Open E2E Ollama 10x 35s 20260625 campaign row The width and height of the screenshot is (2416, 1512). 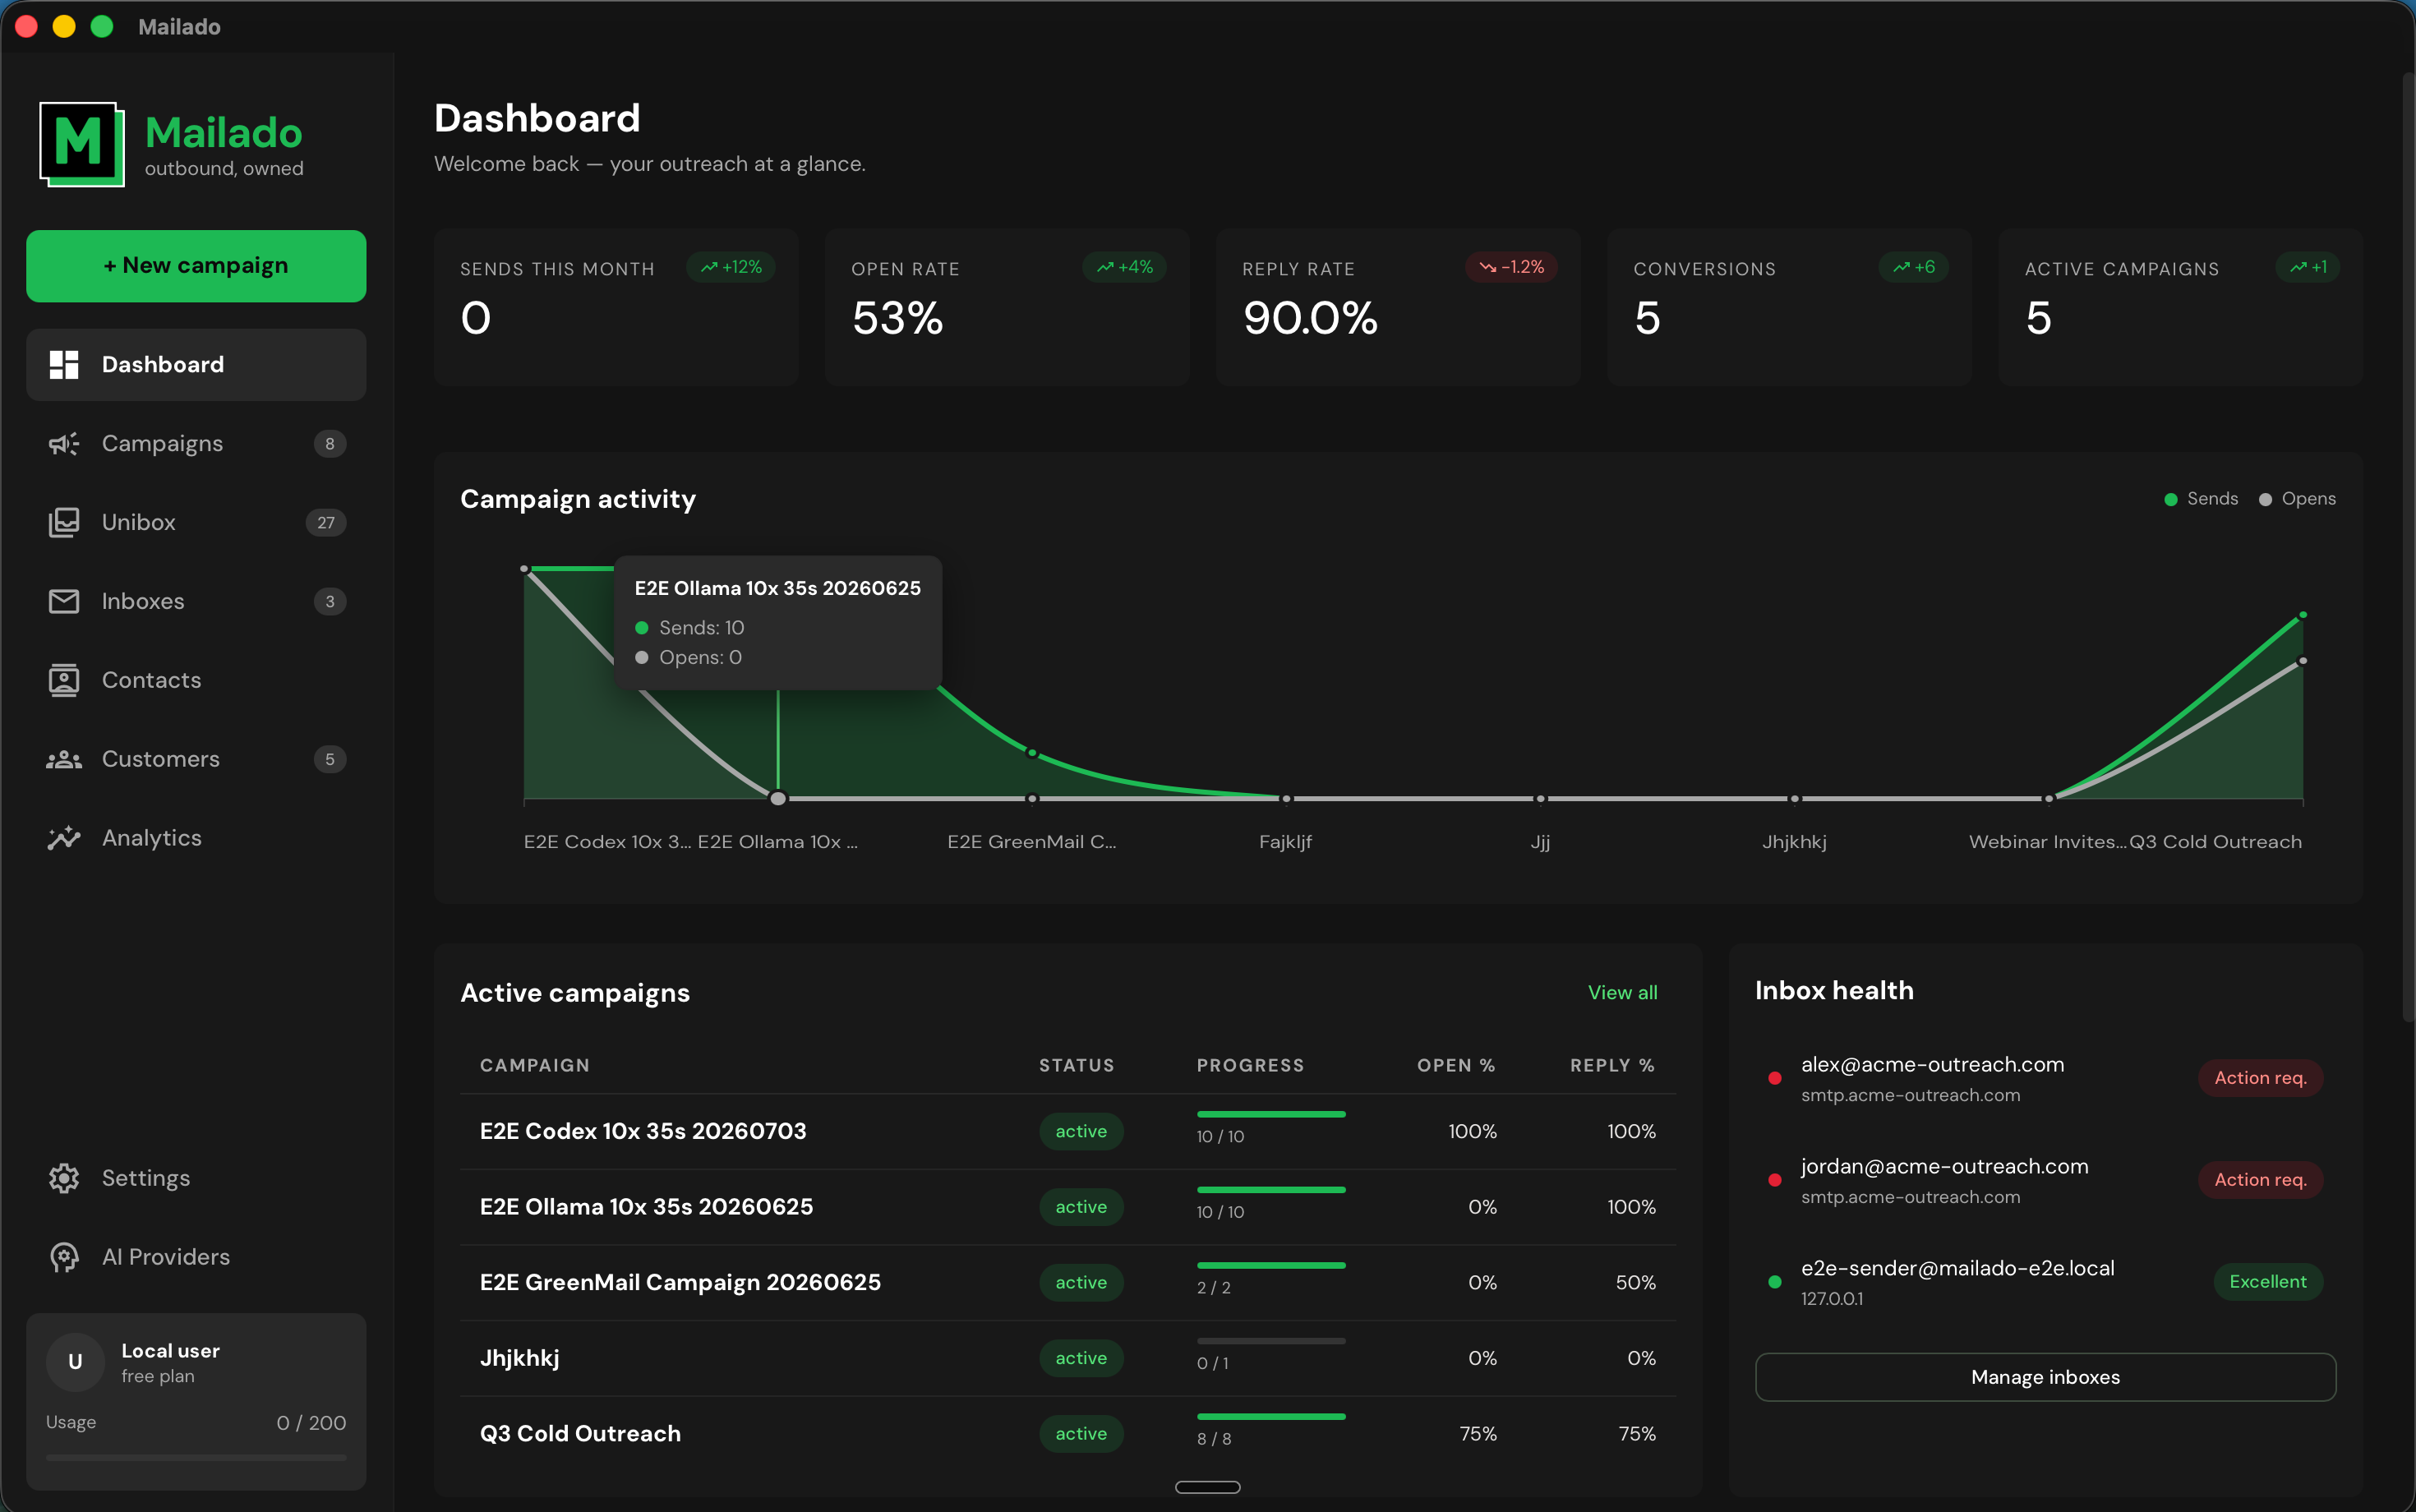point(1067,1207)
